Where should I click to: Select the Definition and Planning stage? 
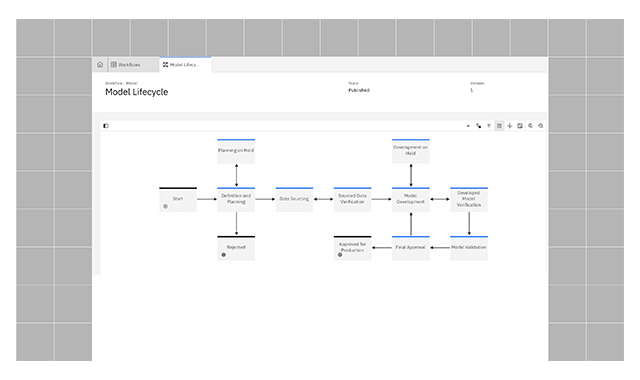pos(236,200)
